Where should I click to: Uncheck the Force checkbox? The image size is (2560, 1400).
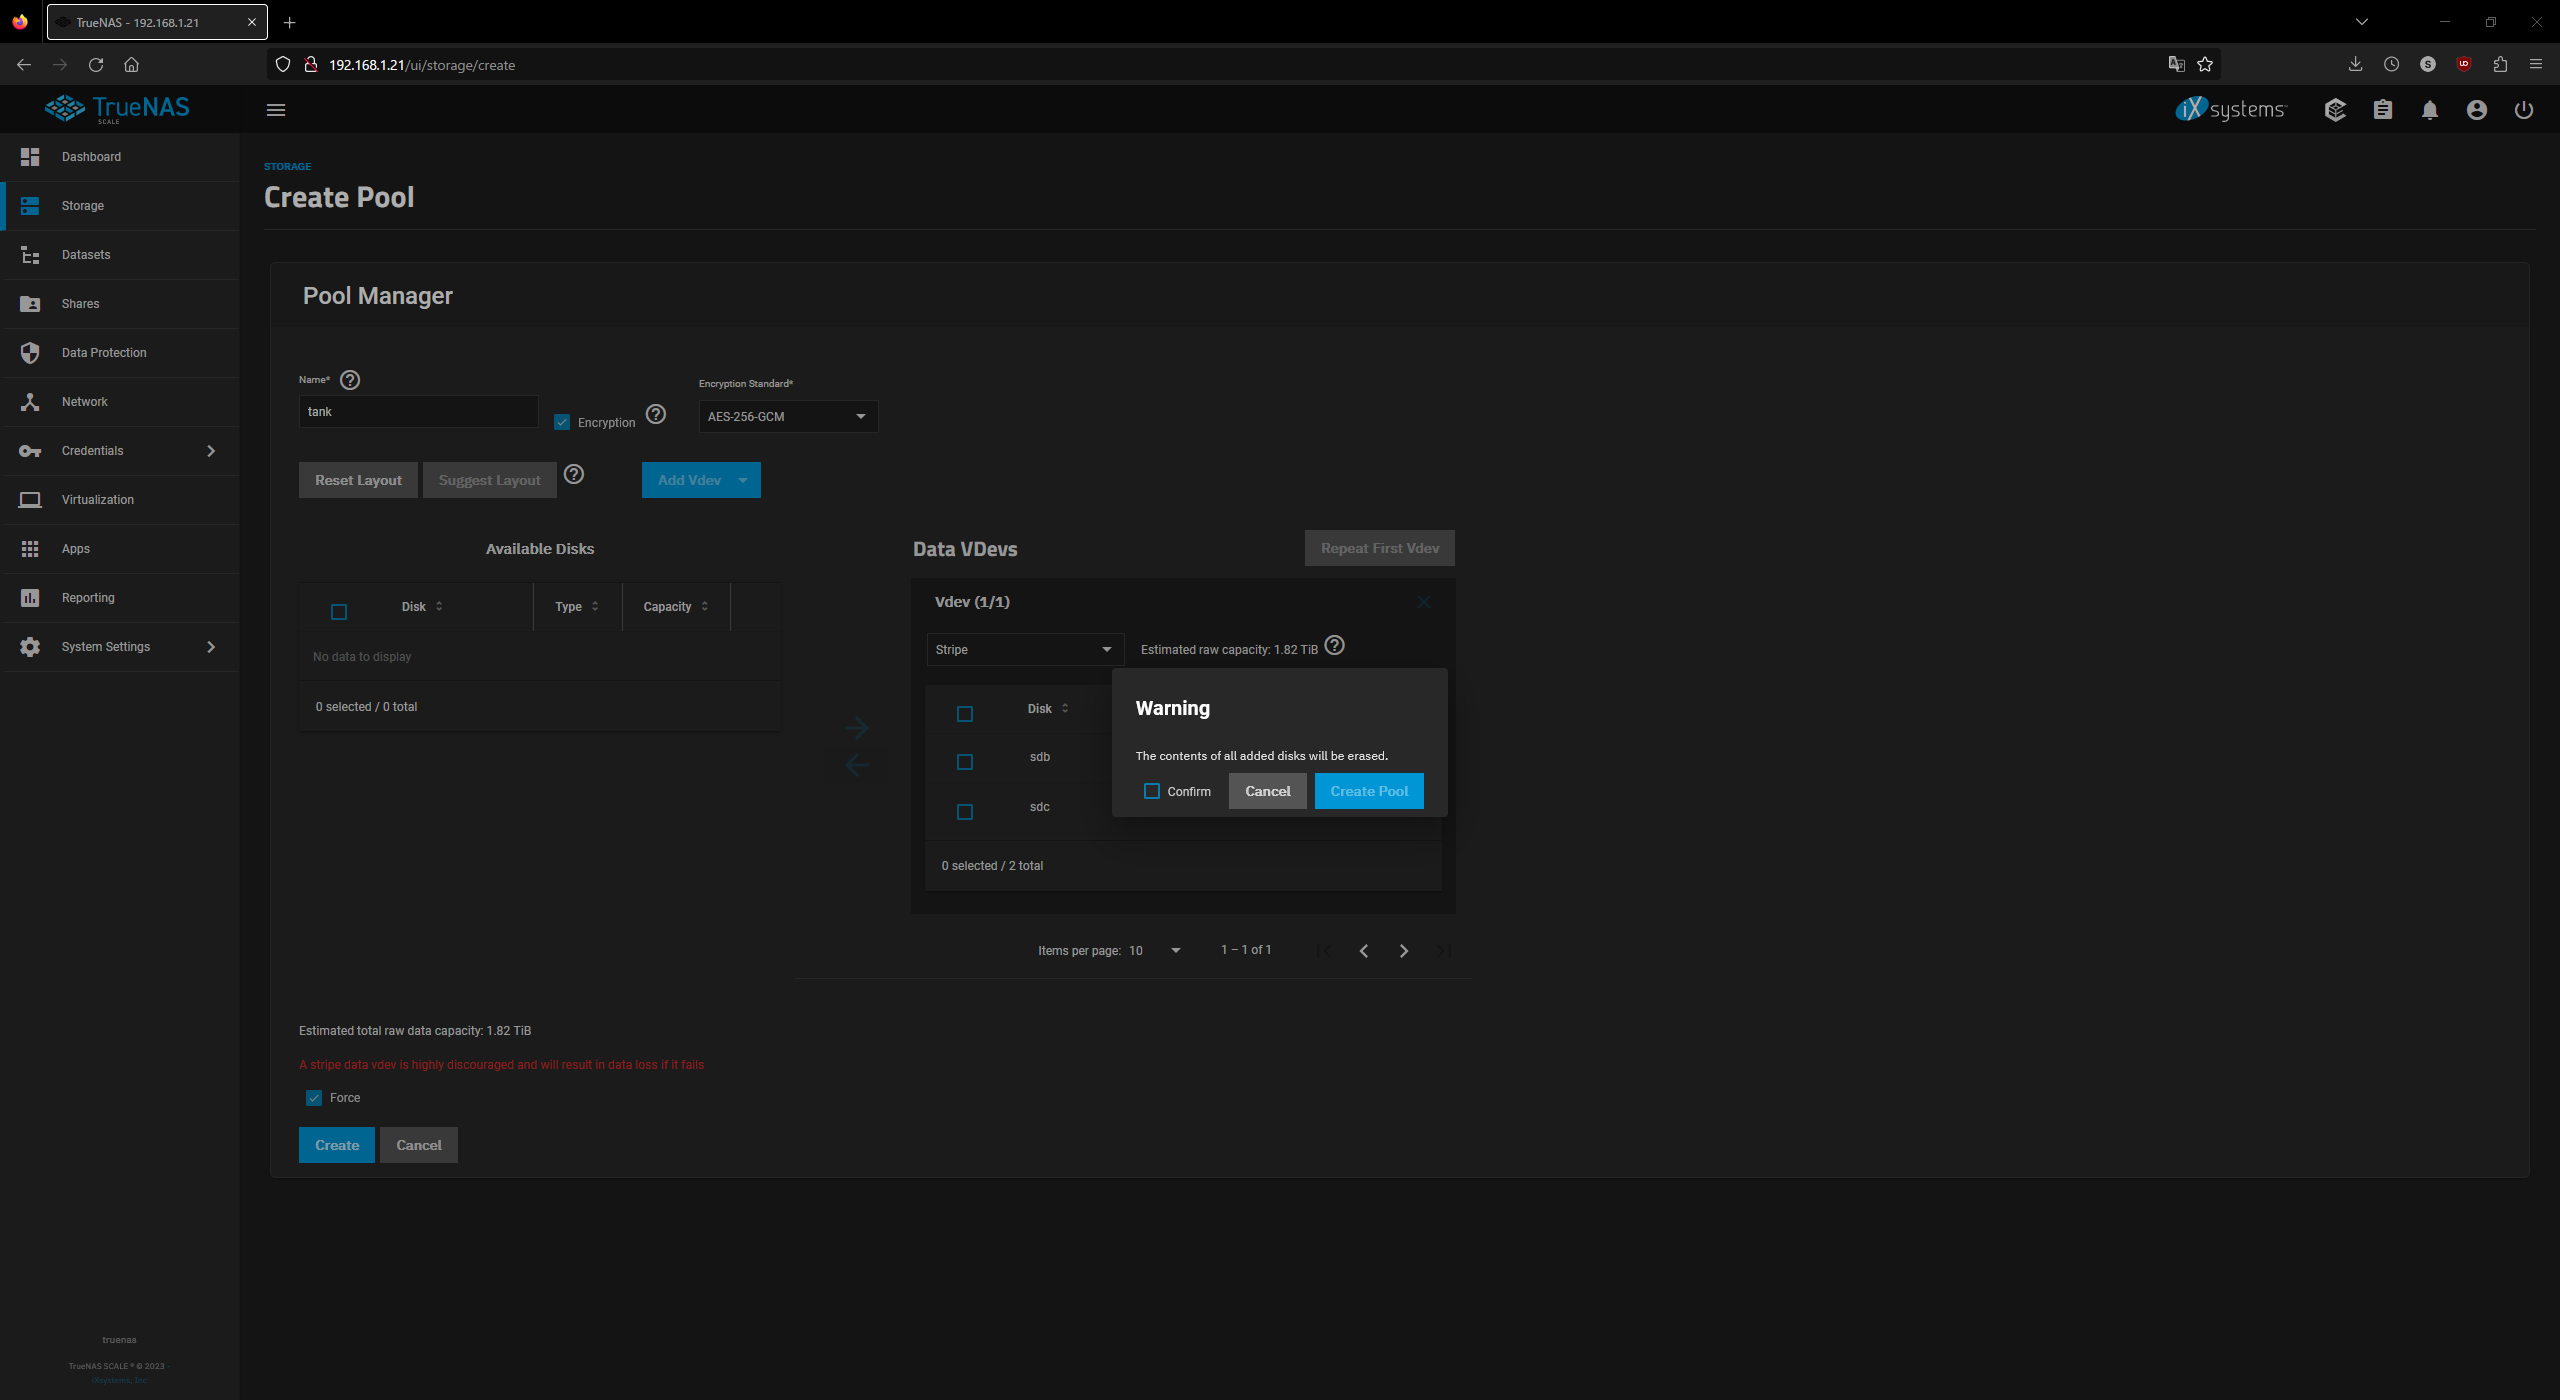point(313,1097)
